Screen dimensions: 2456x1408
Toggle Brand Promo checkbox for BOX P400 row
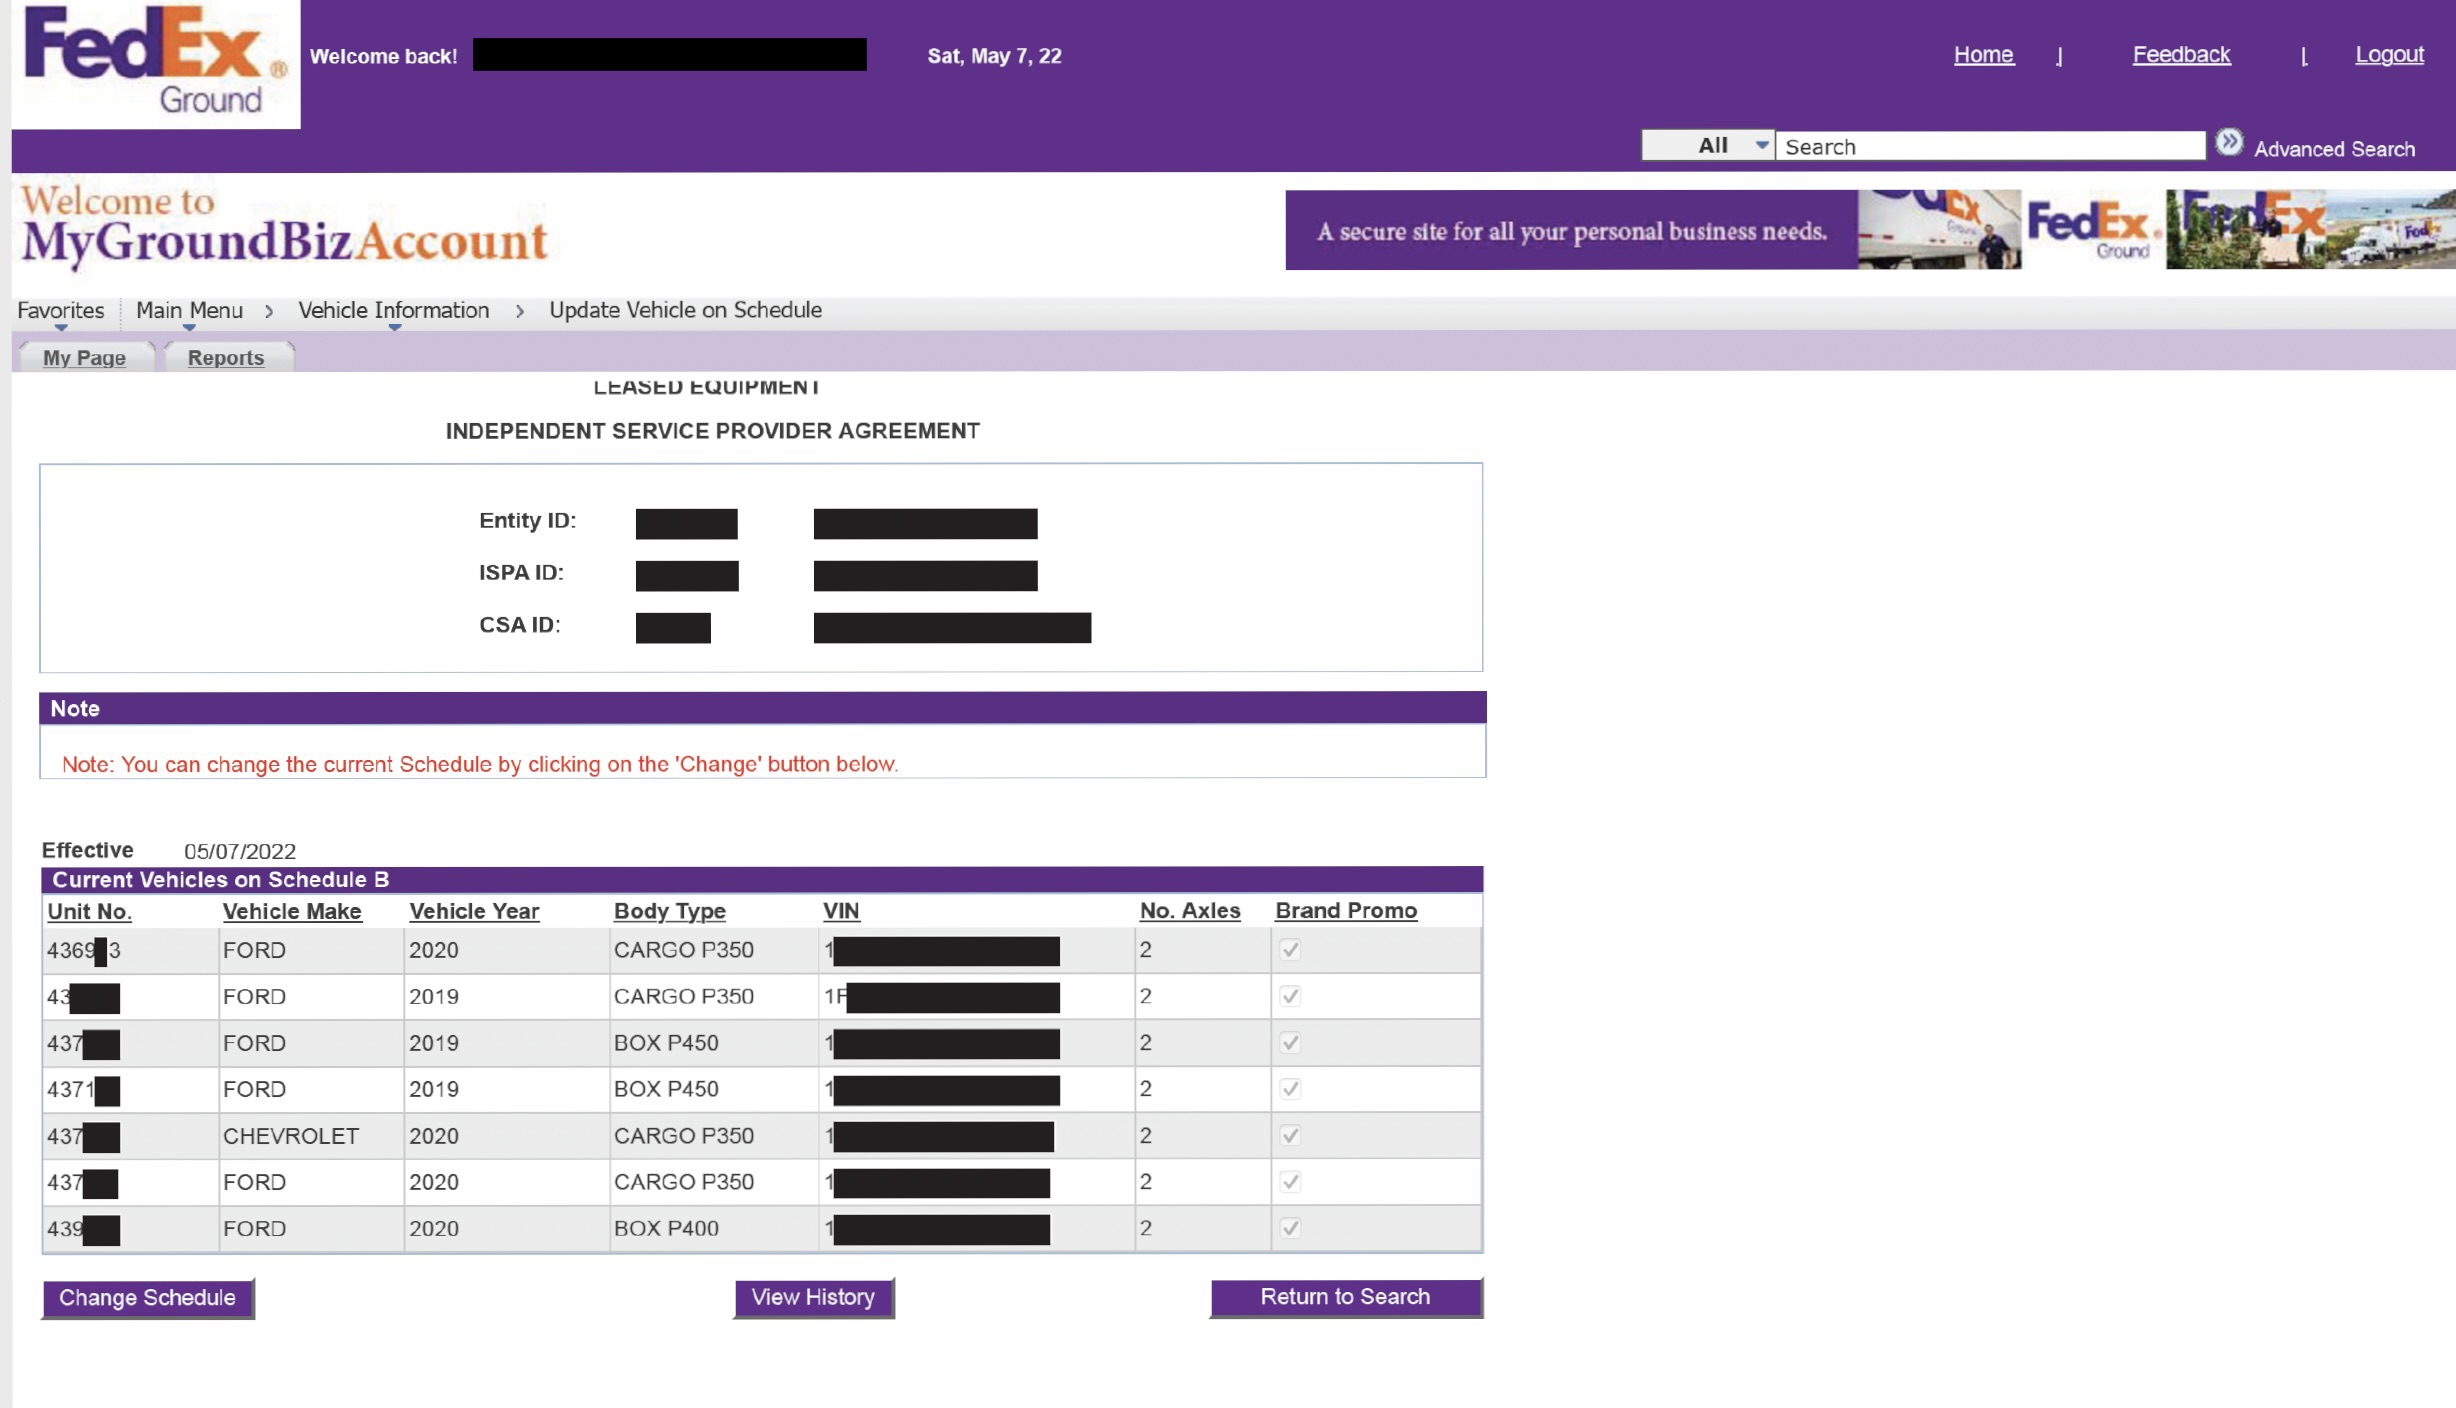(1290, 1228)
